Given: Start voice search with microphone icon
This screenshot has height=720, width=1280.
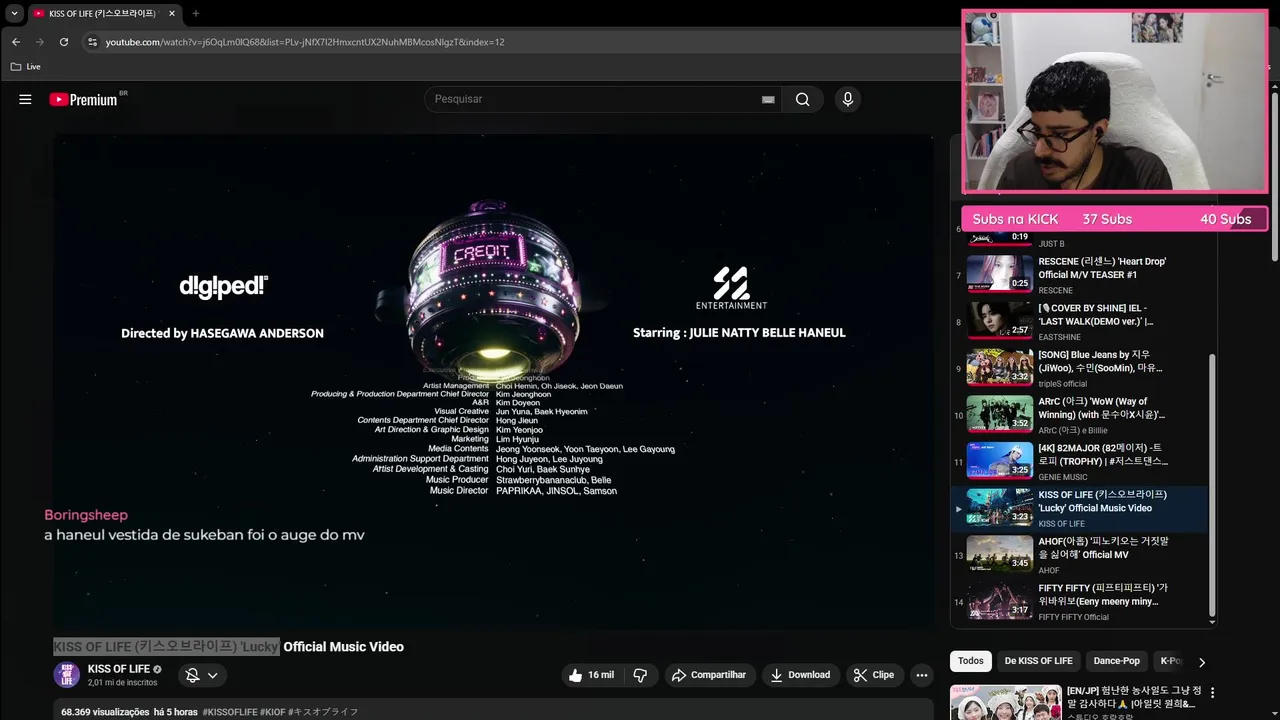Looking at the screenshot, I should (x=847, y=99).
